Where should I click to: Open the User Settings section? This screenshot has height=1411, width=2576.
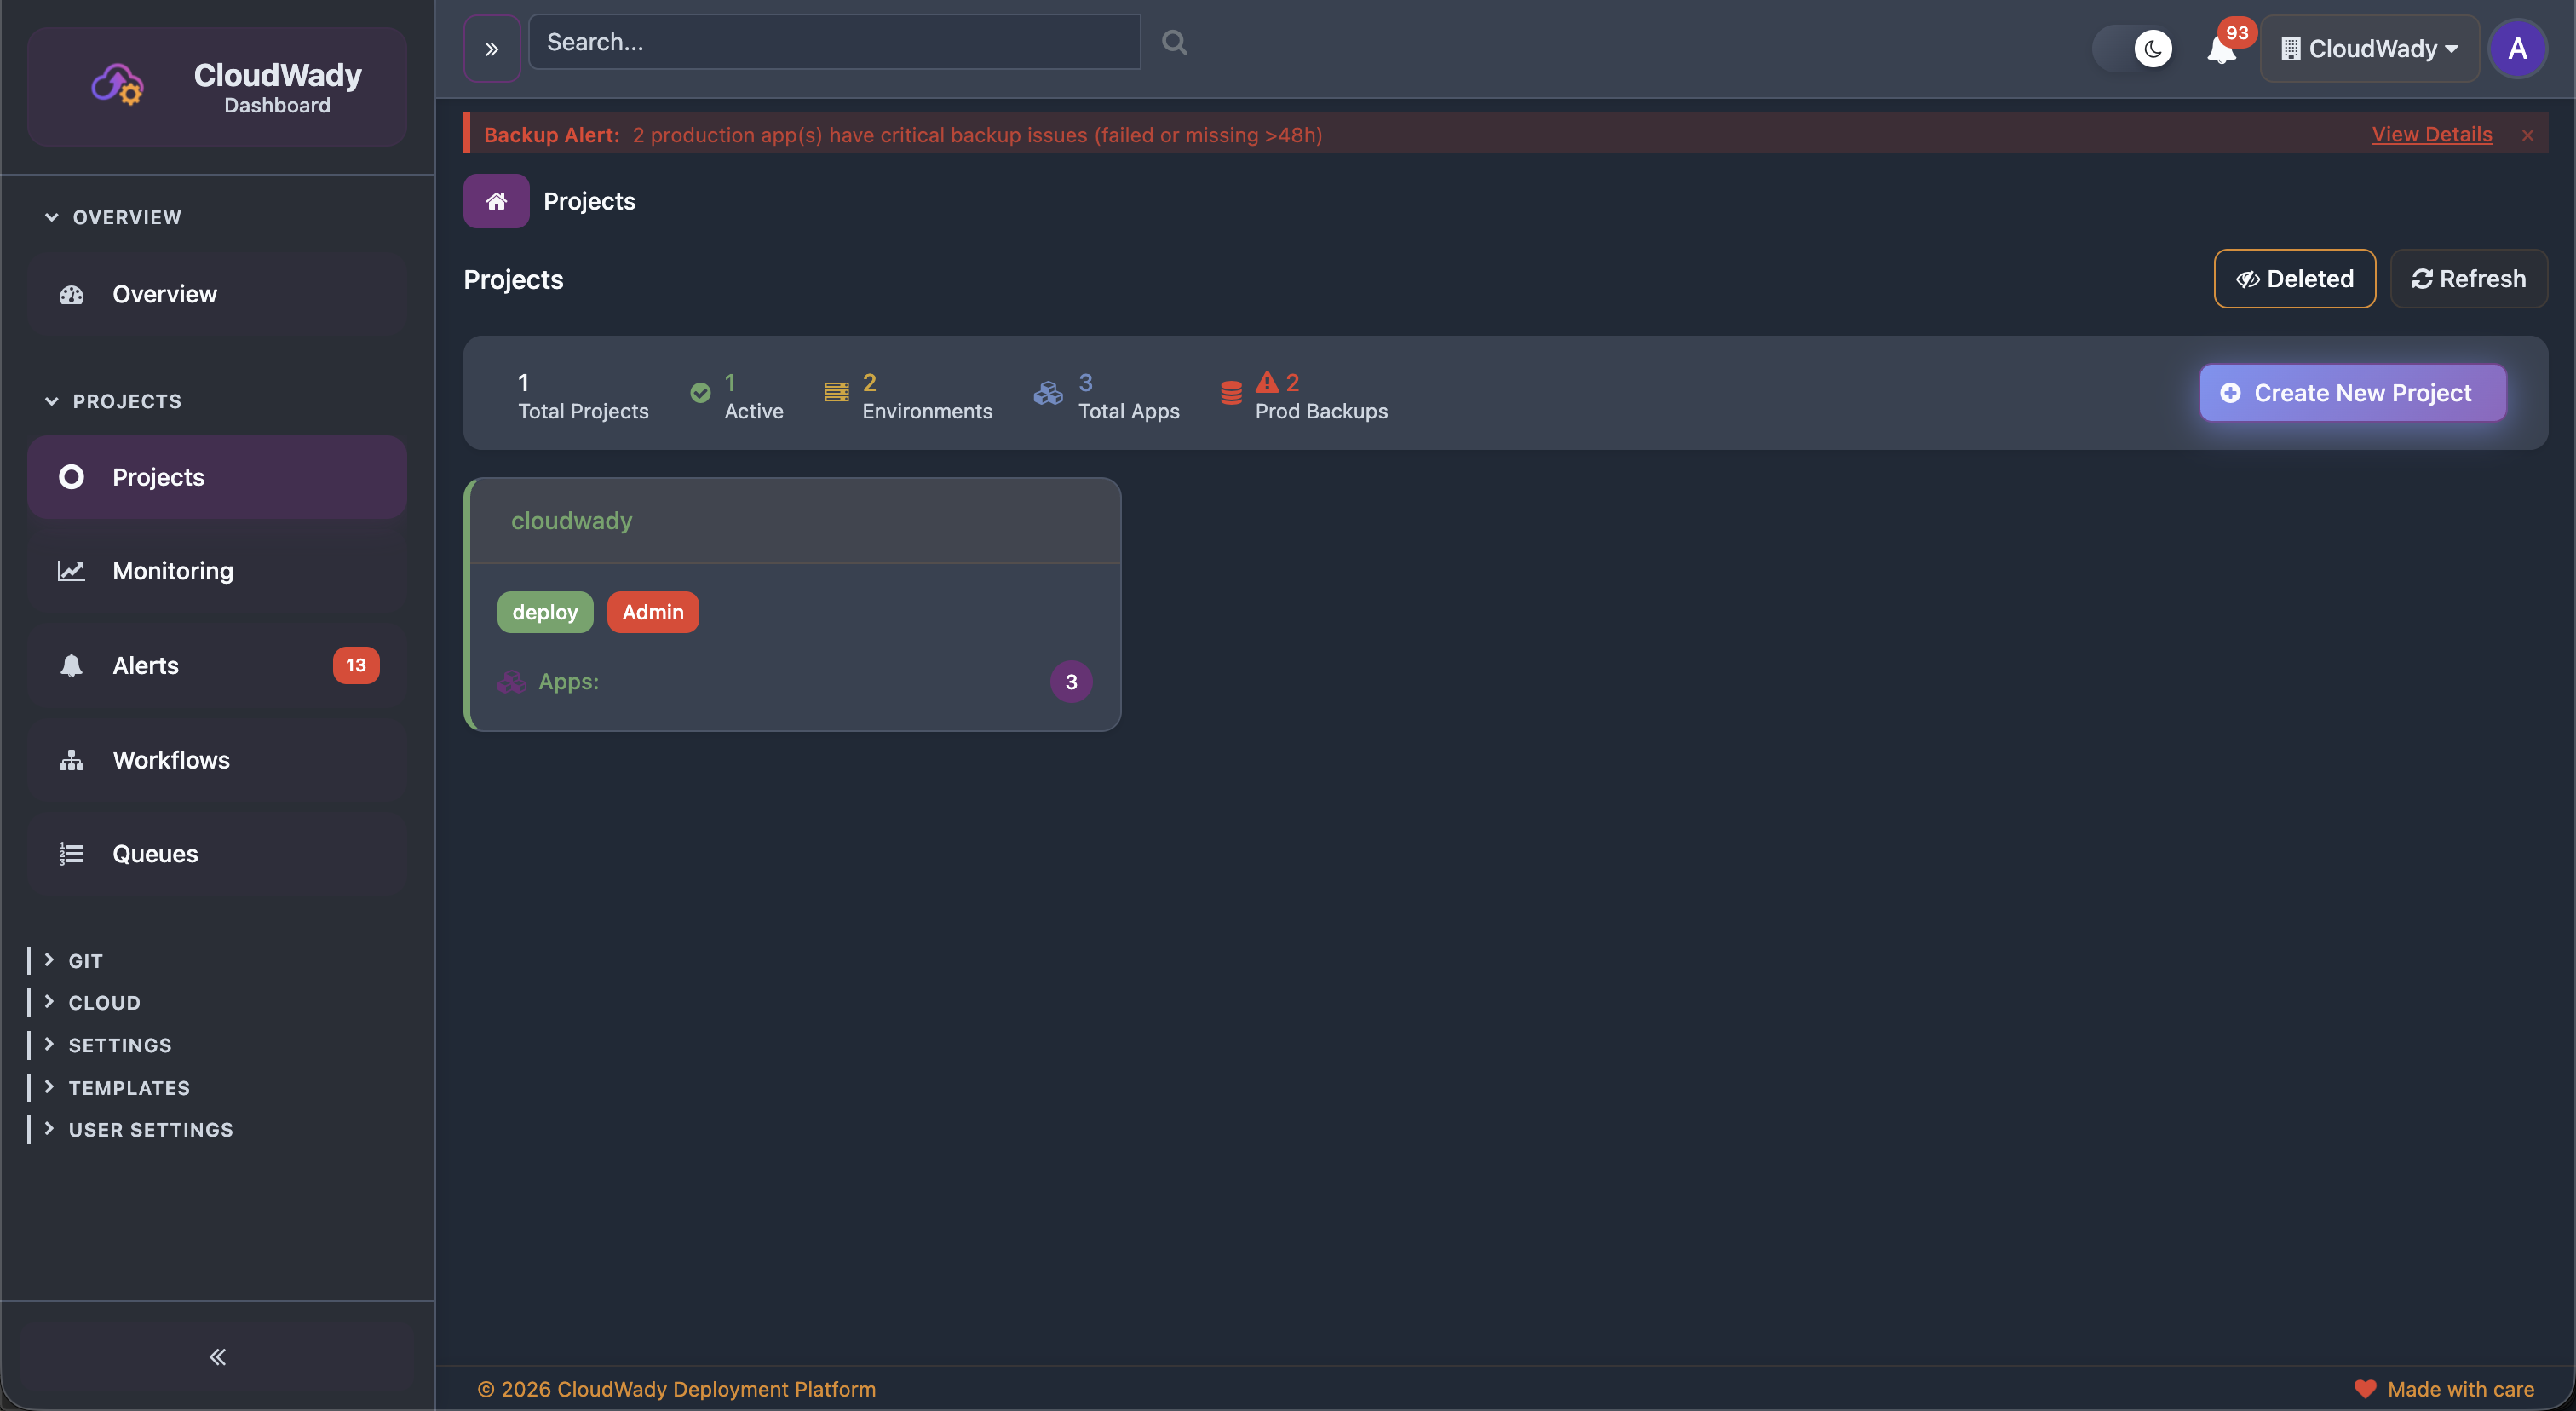click(x=150, y=1129)
